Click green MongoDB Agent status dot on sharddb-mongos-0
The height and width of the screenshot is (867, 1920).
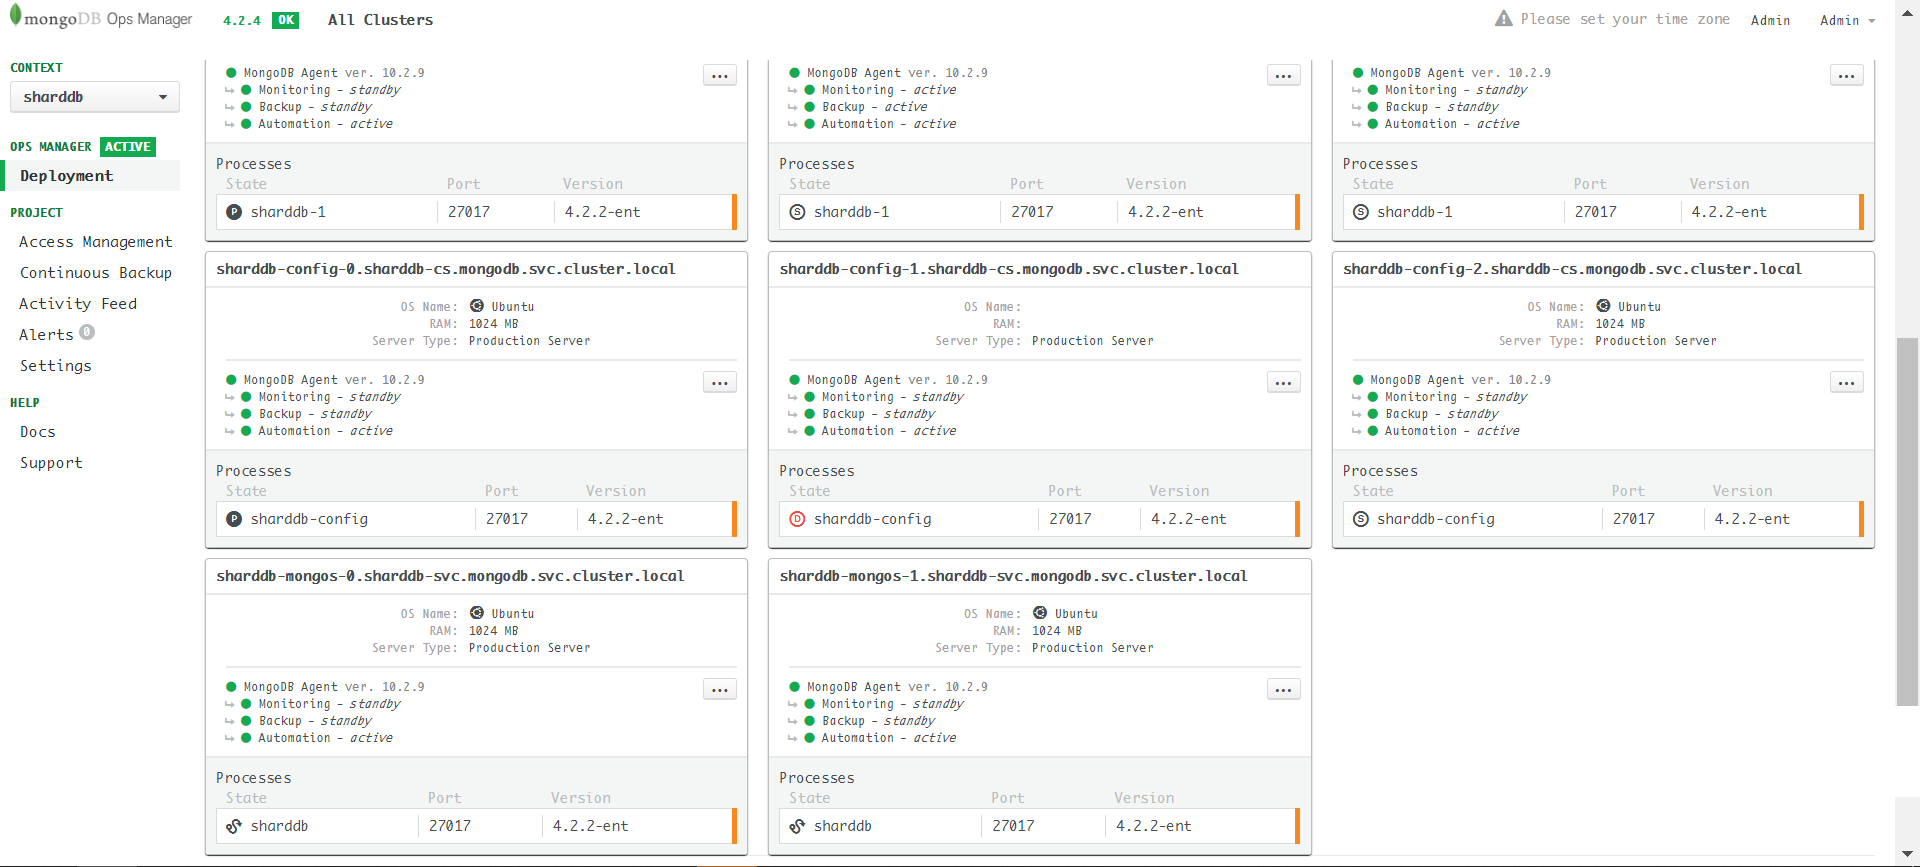pyautogui.click(x=231, y=687)
